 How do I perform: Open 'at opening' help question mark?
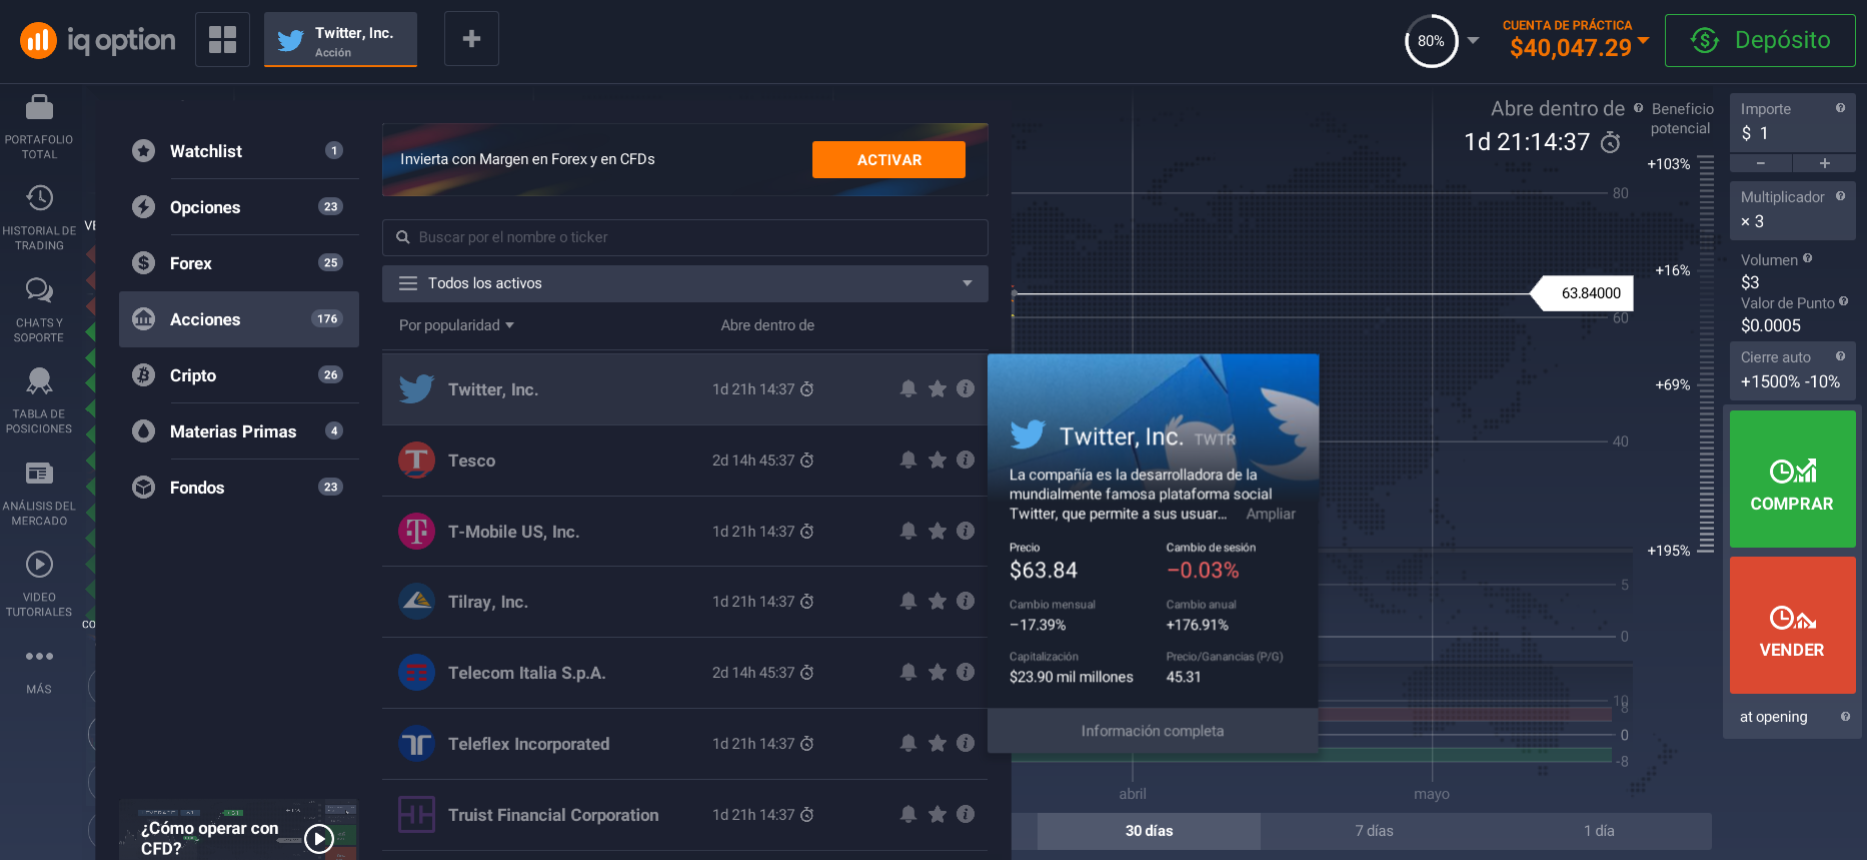tap(1845, 716)
